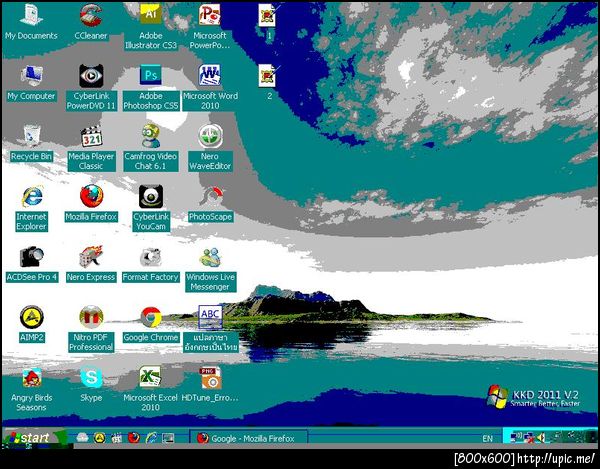Click the volume speaker tray icon
The height and width of the screenshot is (469, 600).
click(541, 437)
